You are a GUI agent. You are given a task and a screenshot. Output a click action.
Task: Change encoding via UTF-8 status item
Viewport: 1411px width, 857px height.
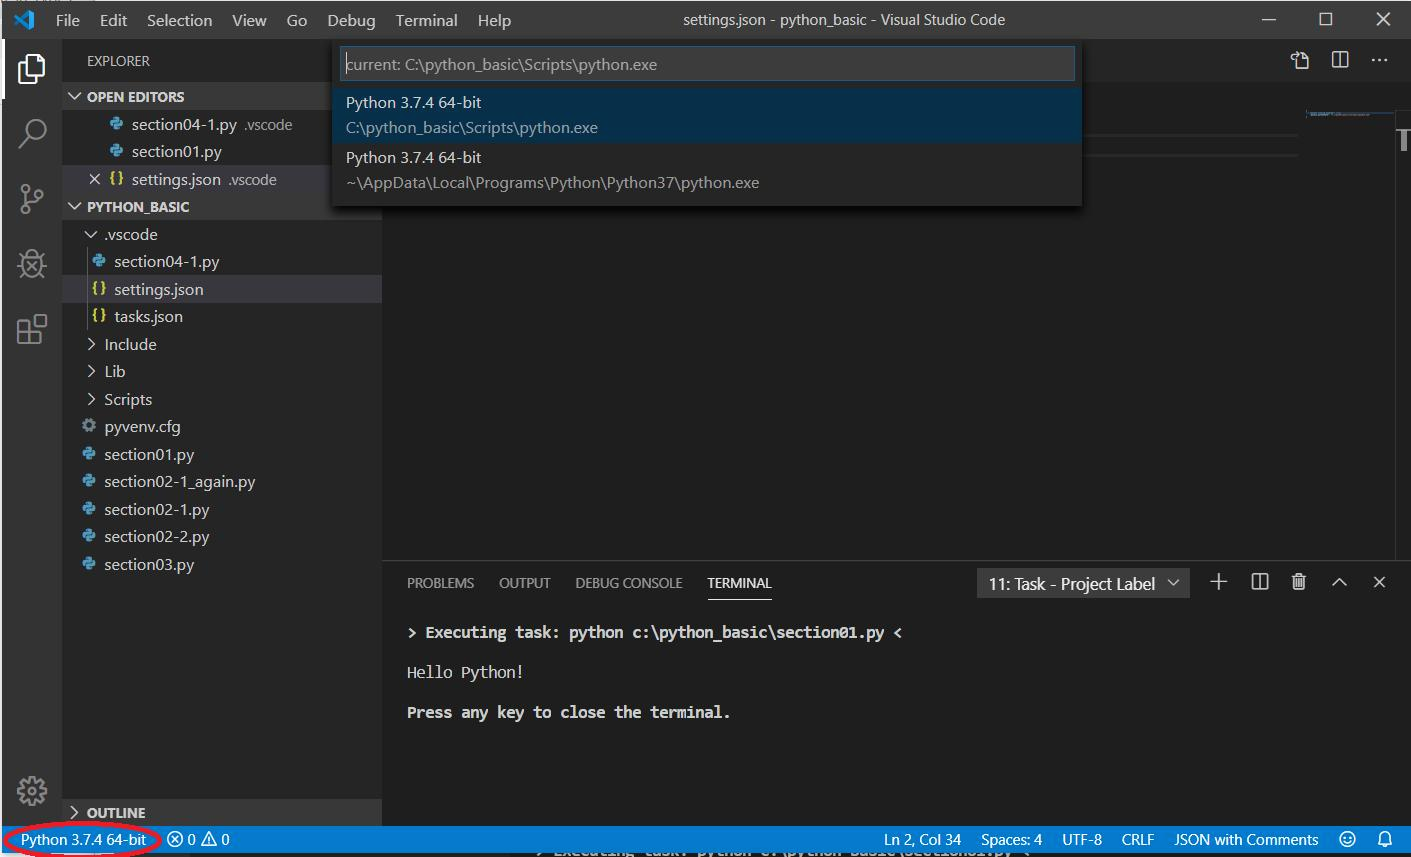tap(1082, 840)
